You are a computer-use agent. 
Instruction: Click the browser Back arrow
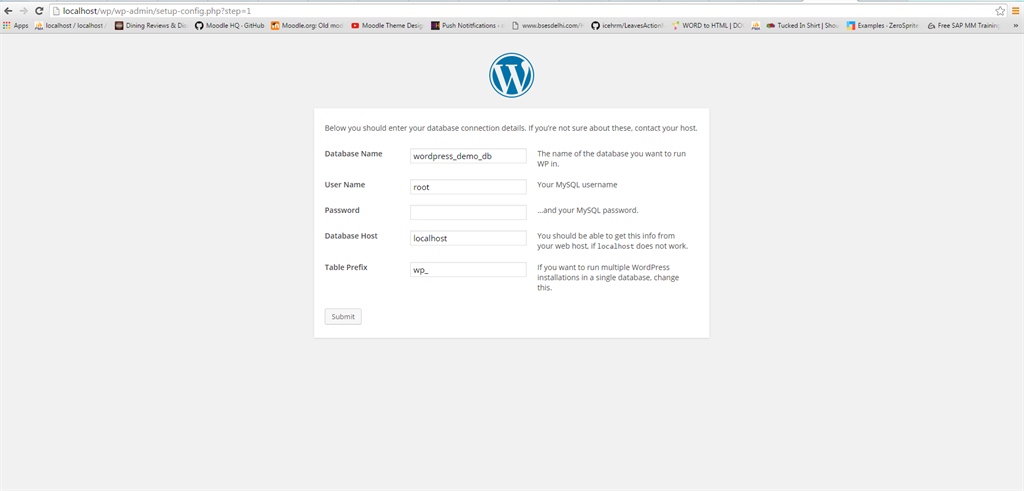click(8, 11)
